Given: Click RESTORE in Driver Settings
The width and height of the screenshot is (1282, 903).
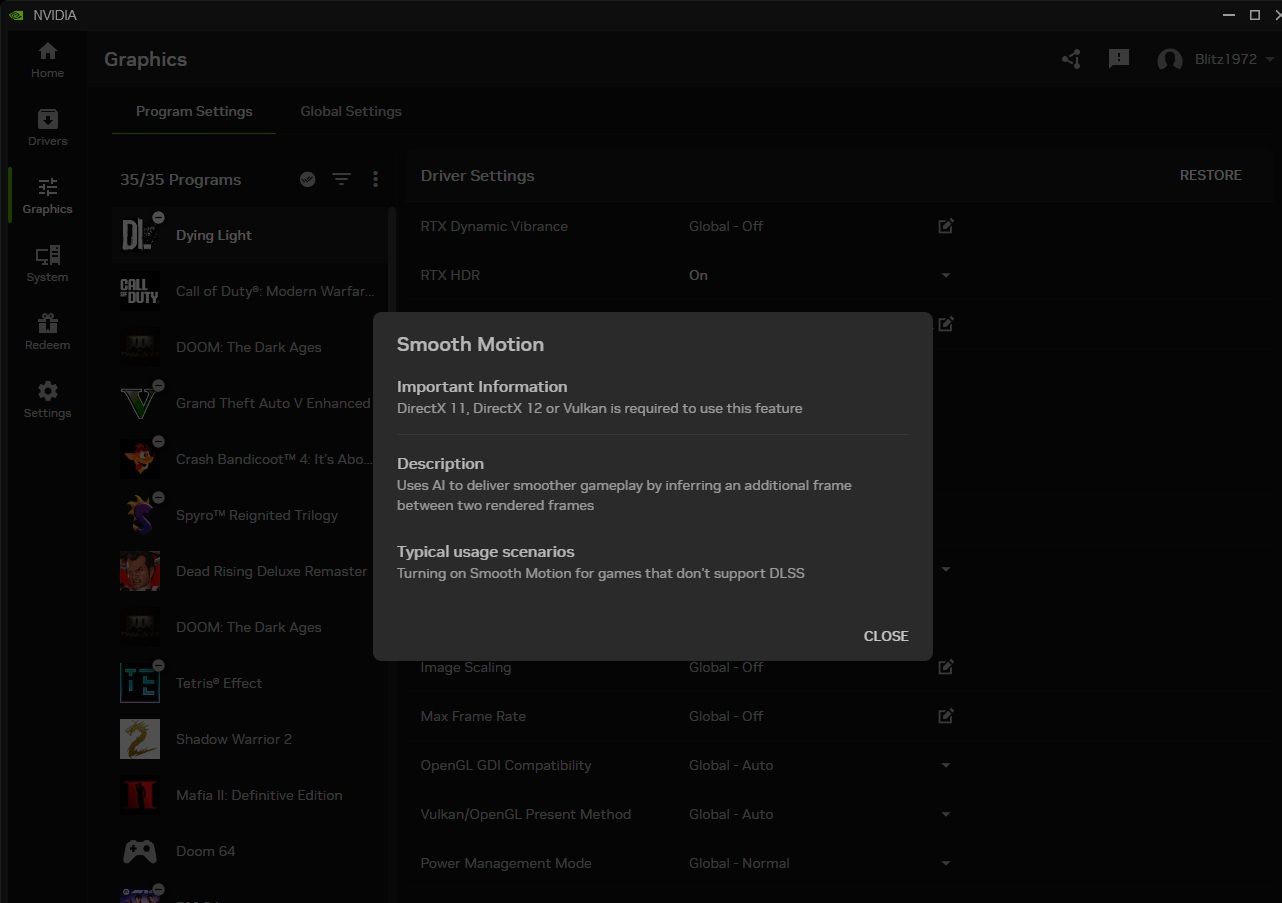Looking at the screenshot, I should [1210, 175].
